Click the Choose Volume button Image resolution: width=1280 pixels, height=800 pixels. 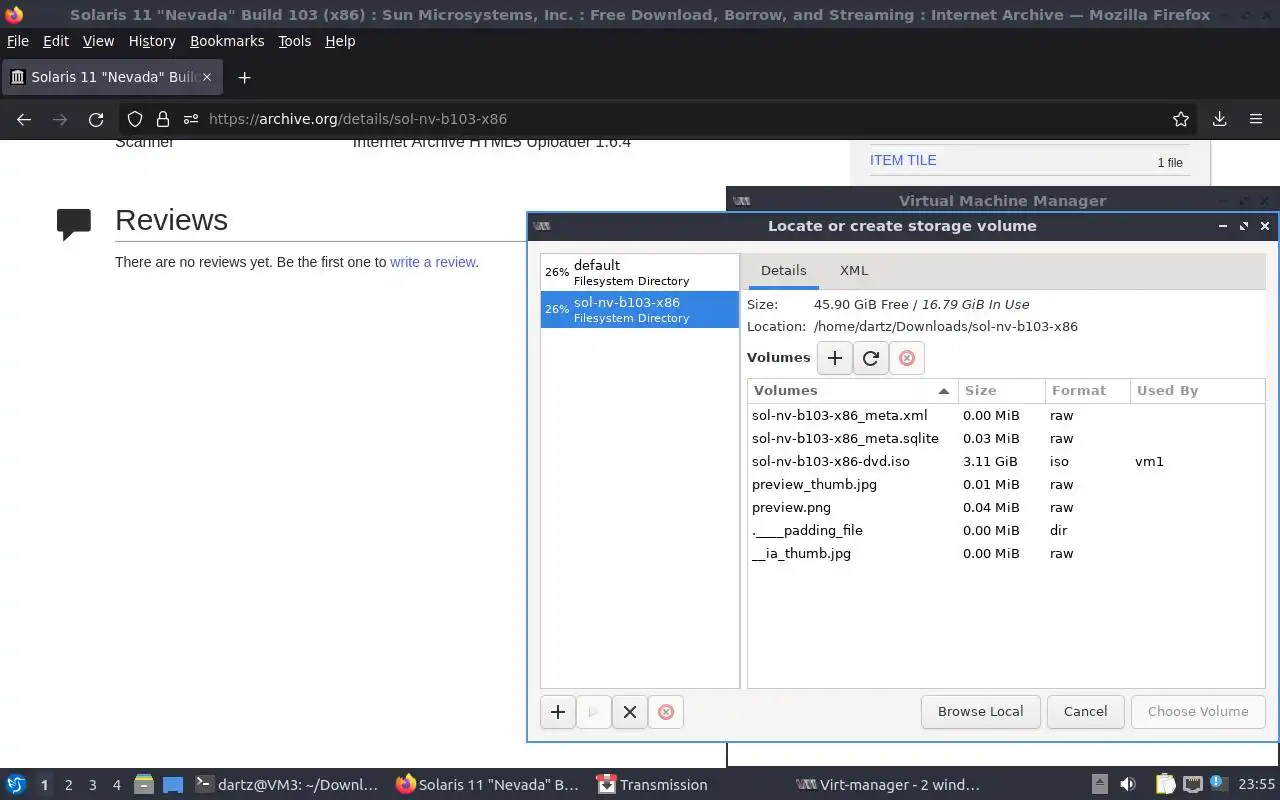[1198, 712]
